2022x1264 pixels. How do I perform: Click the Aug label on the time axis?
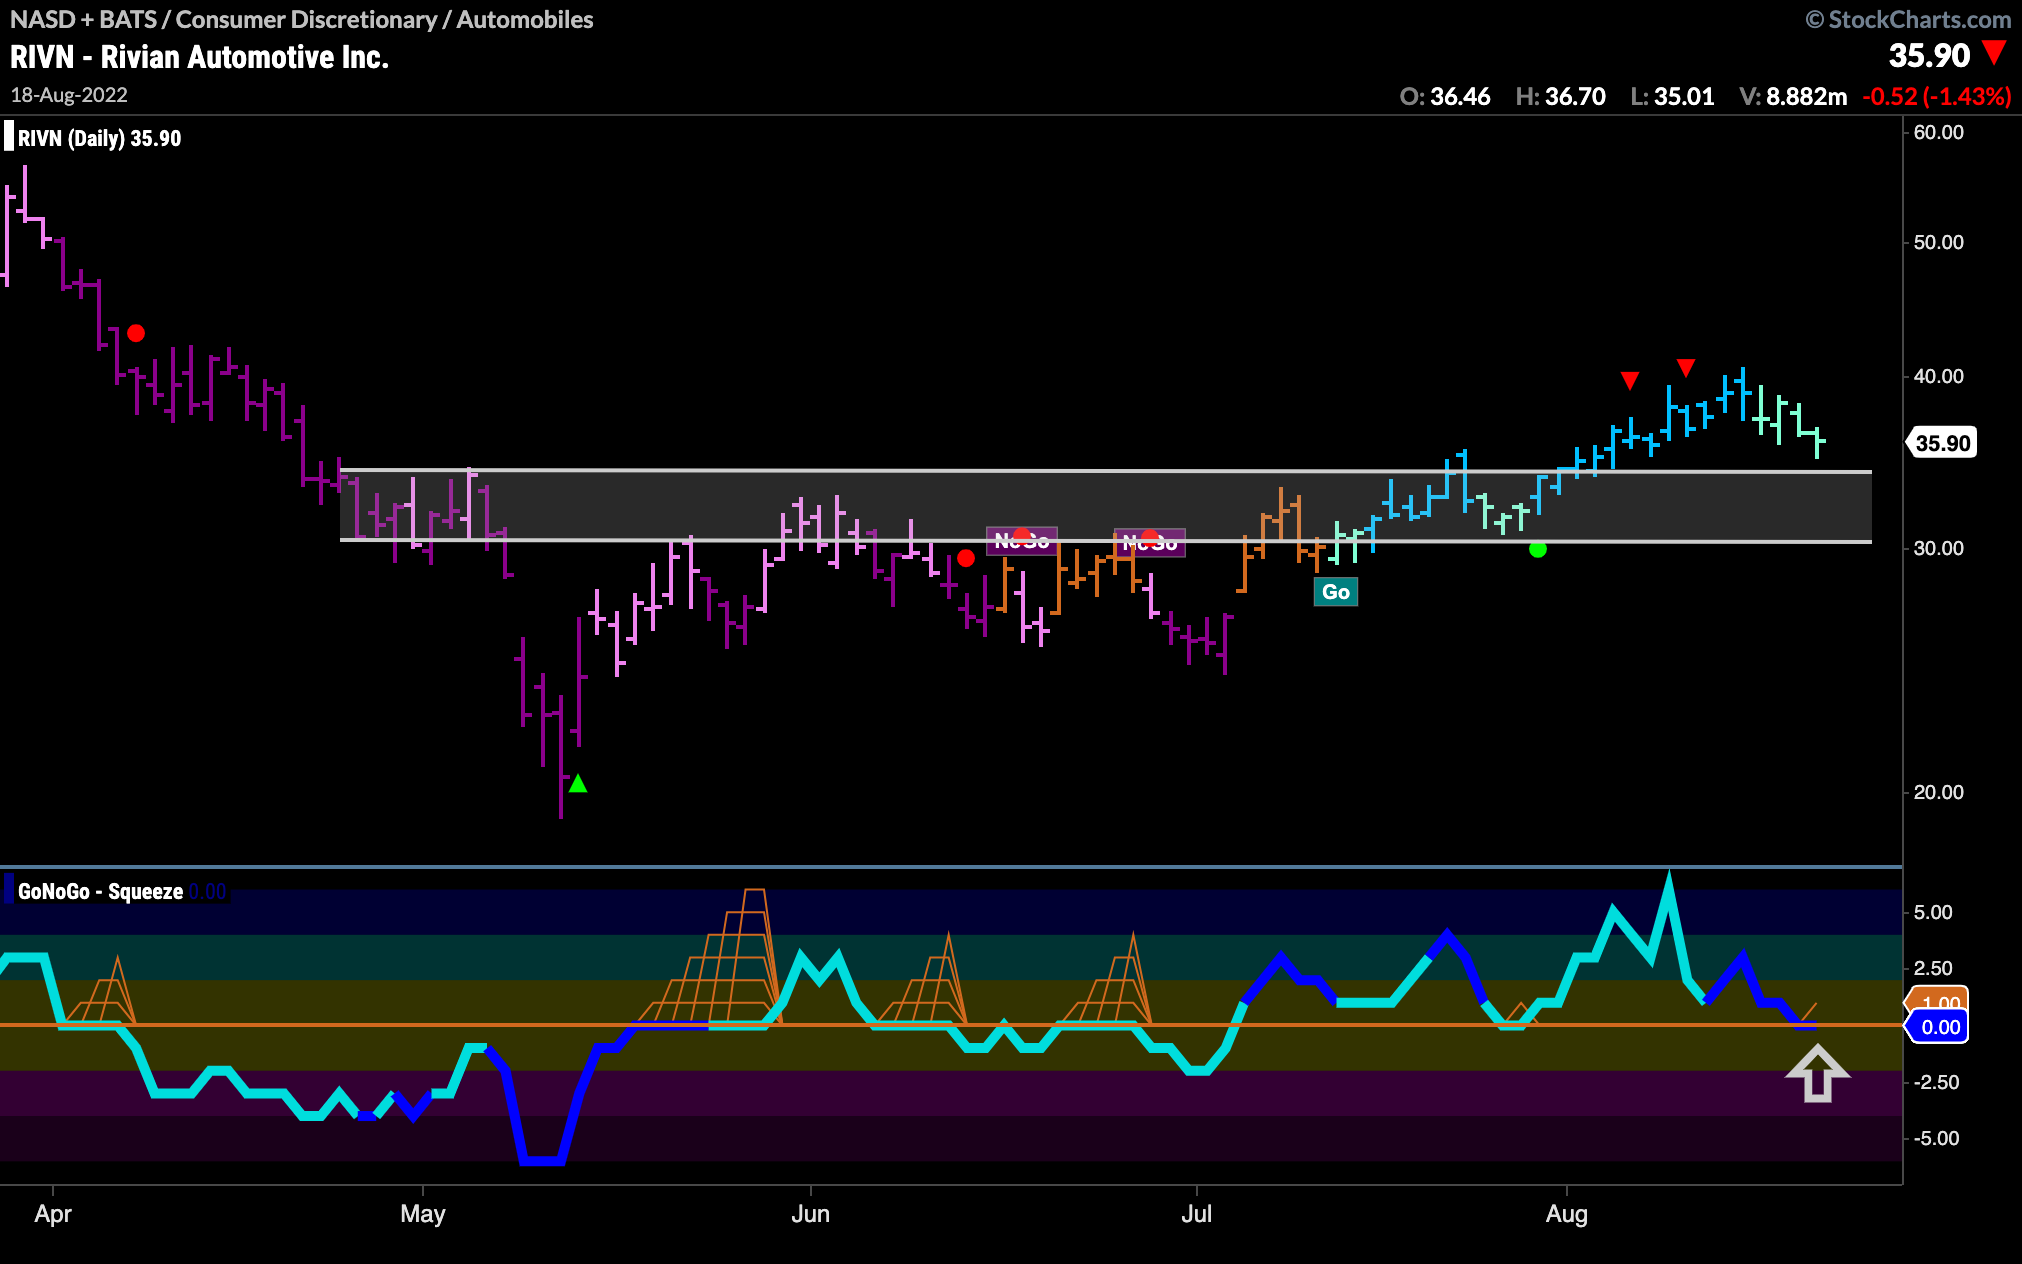[1566, 1214]
